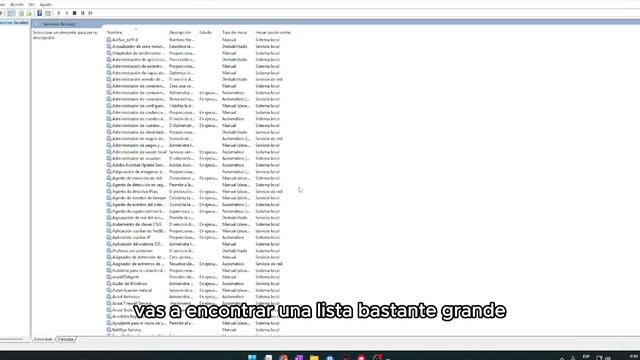640x360 pixels.
Task: Click the Restart service toolbar icon
Action: coord(90,13)
